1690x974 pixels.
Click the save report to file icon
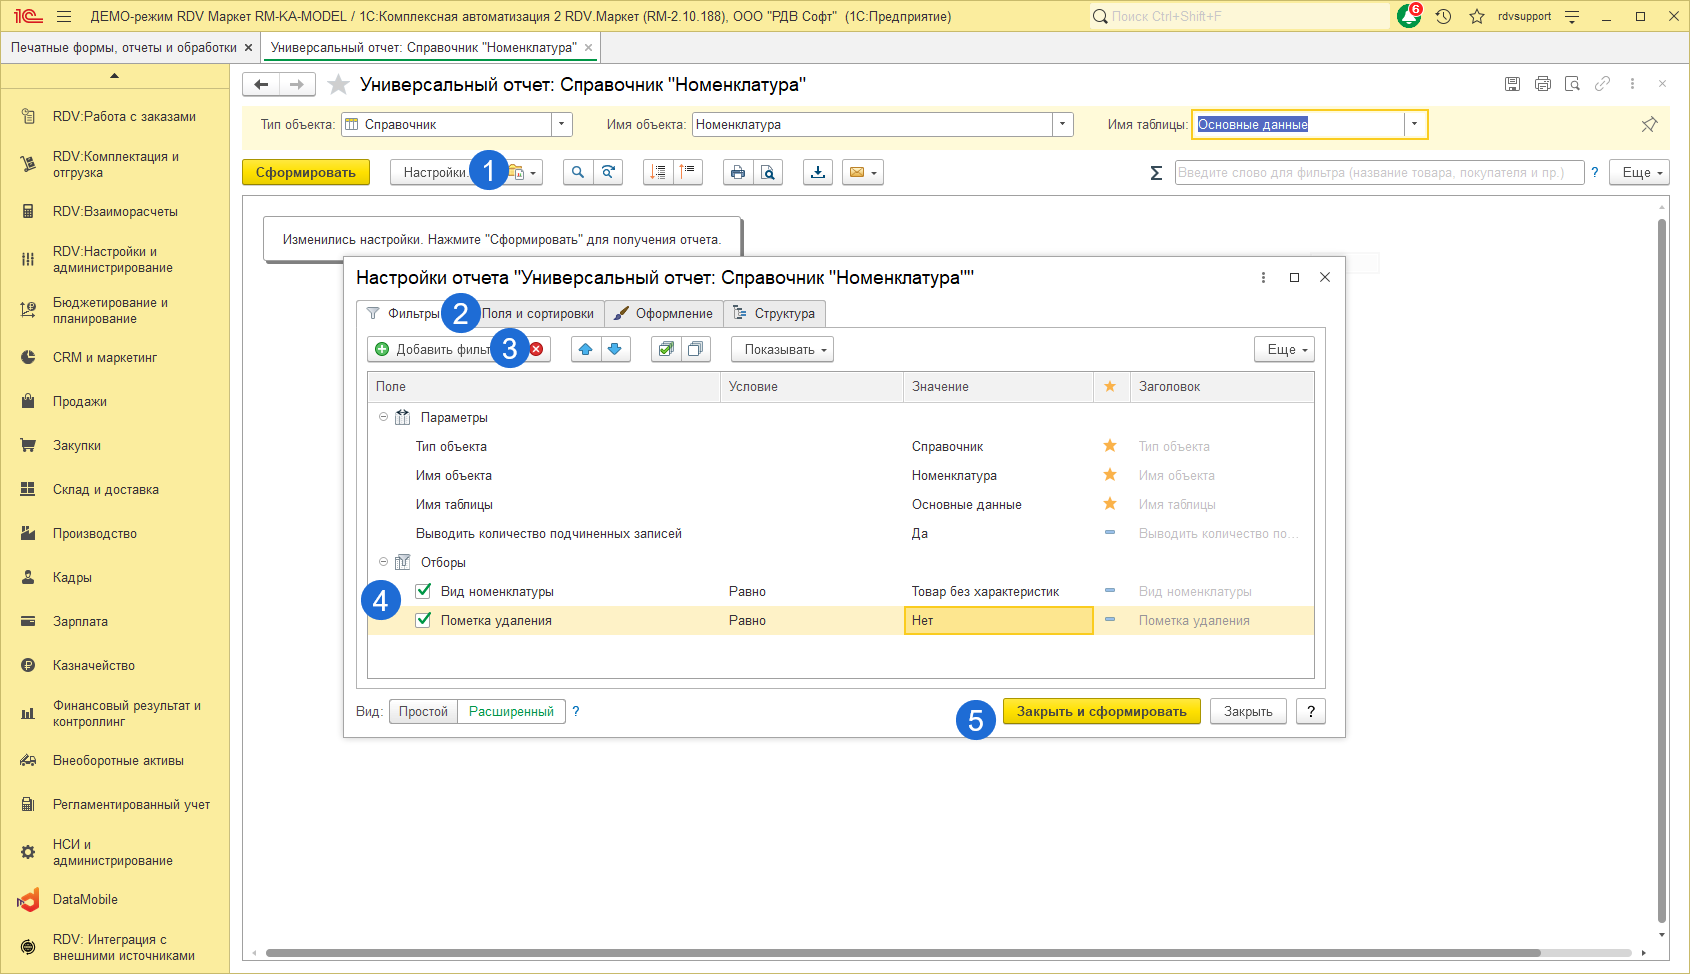click(x=818, y=172)
